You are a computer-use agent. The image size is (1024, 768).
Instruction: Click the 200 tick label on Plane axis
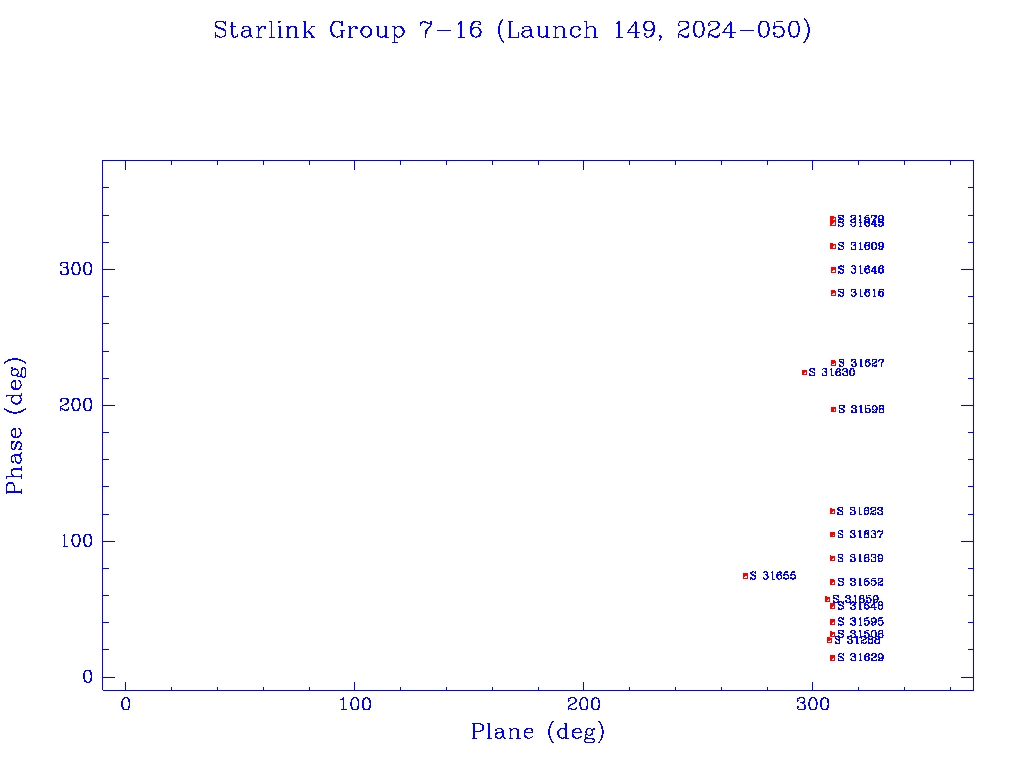pyautogui.click(x=583, y=704)
